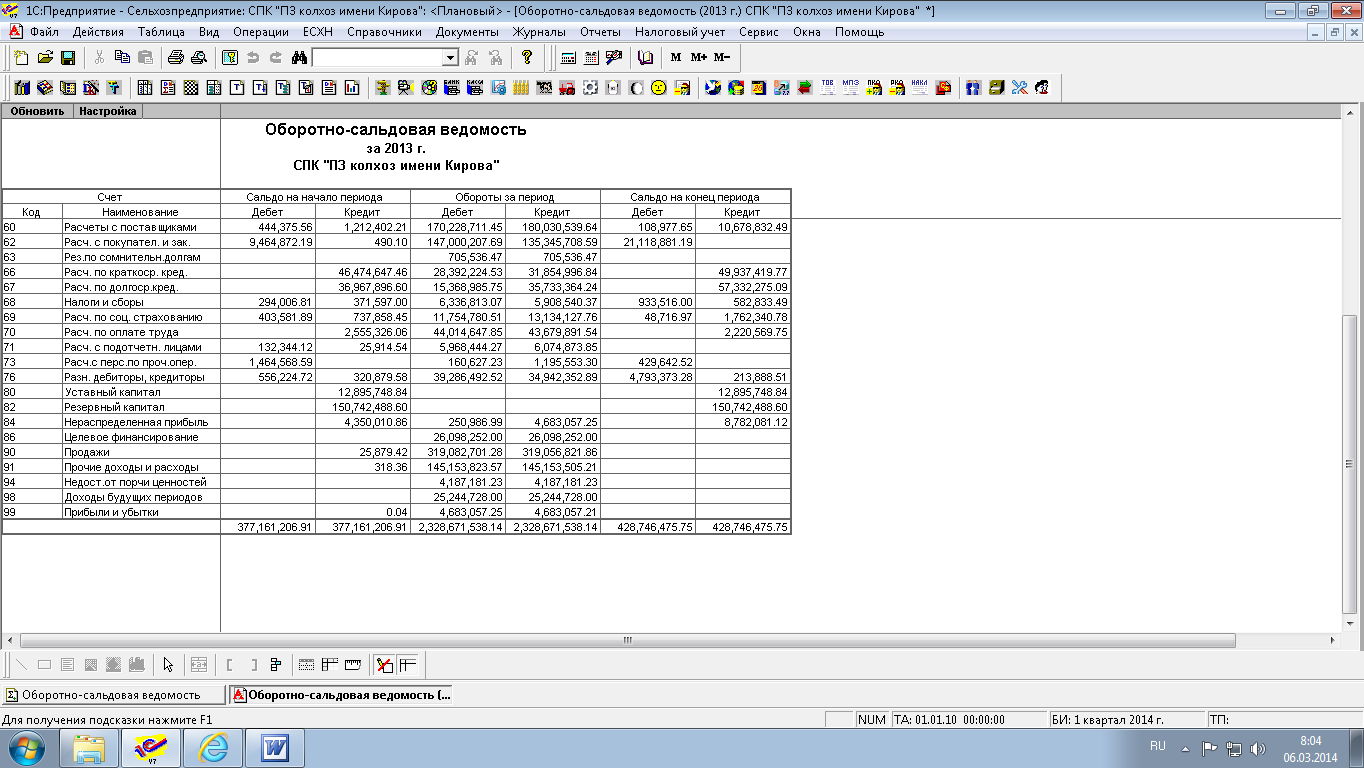Click the binoculars Find icon

(299, 58)
